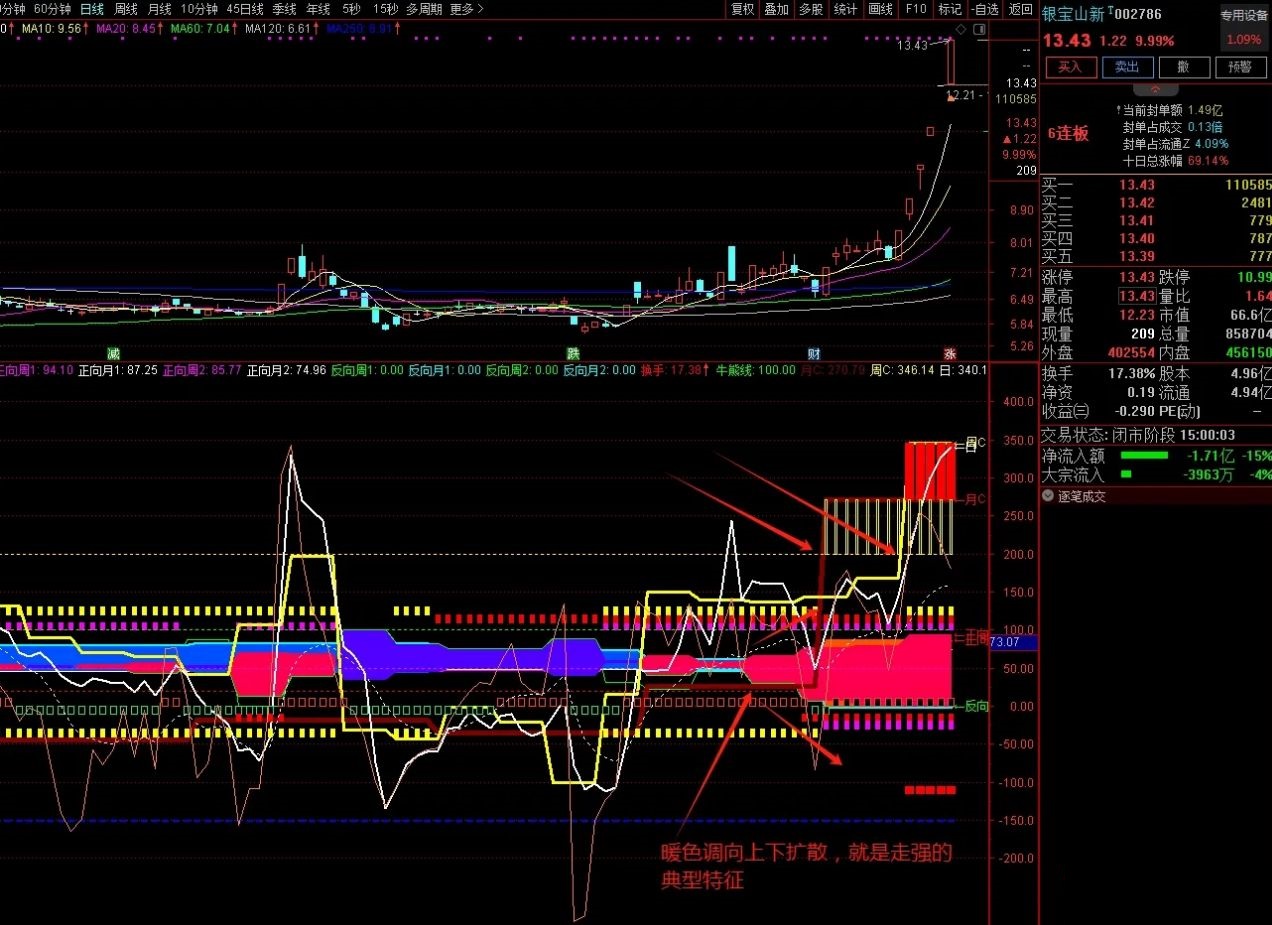The height and width of the screenshot is (925, 1272).
Task: Click the 反向周1: 0.00 indicator value
Action: (368, 370)
